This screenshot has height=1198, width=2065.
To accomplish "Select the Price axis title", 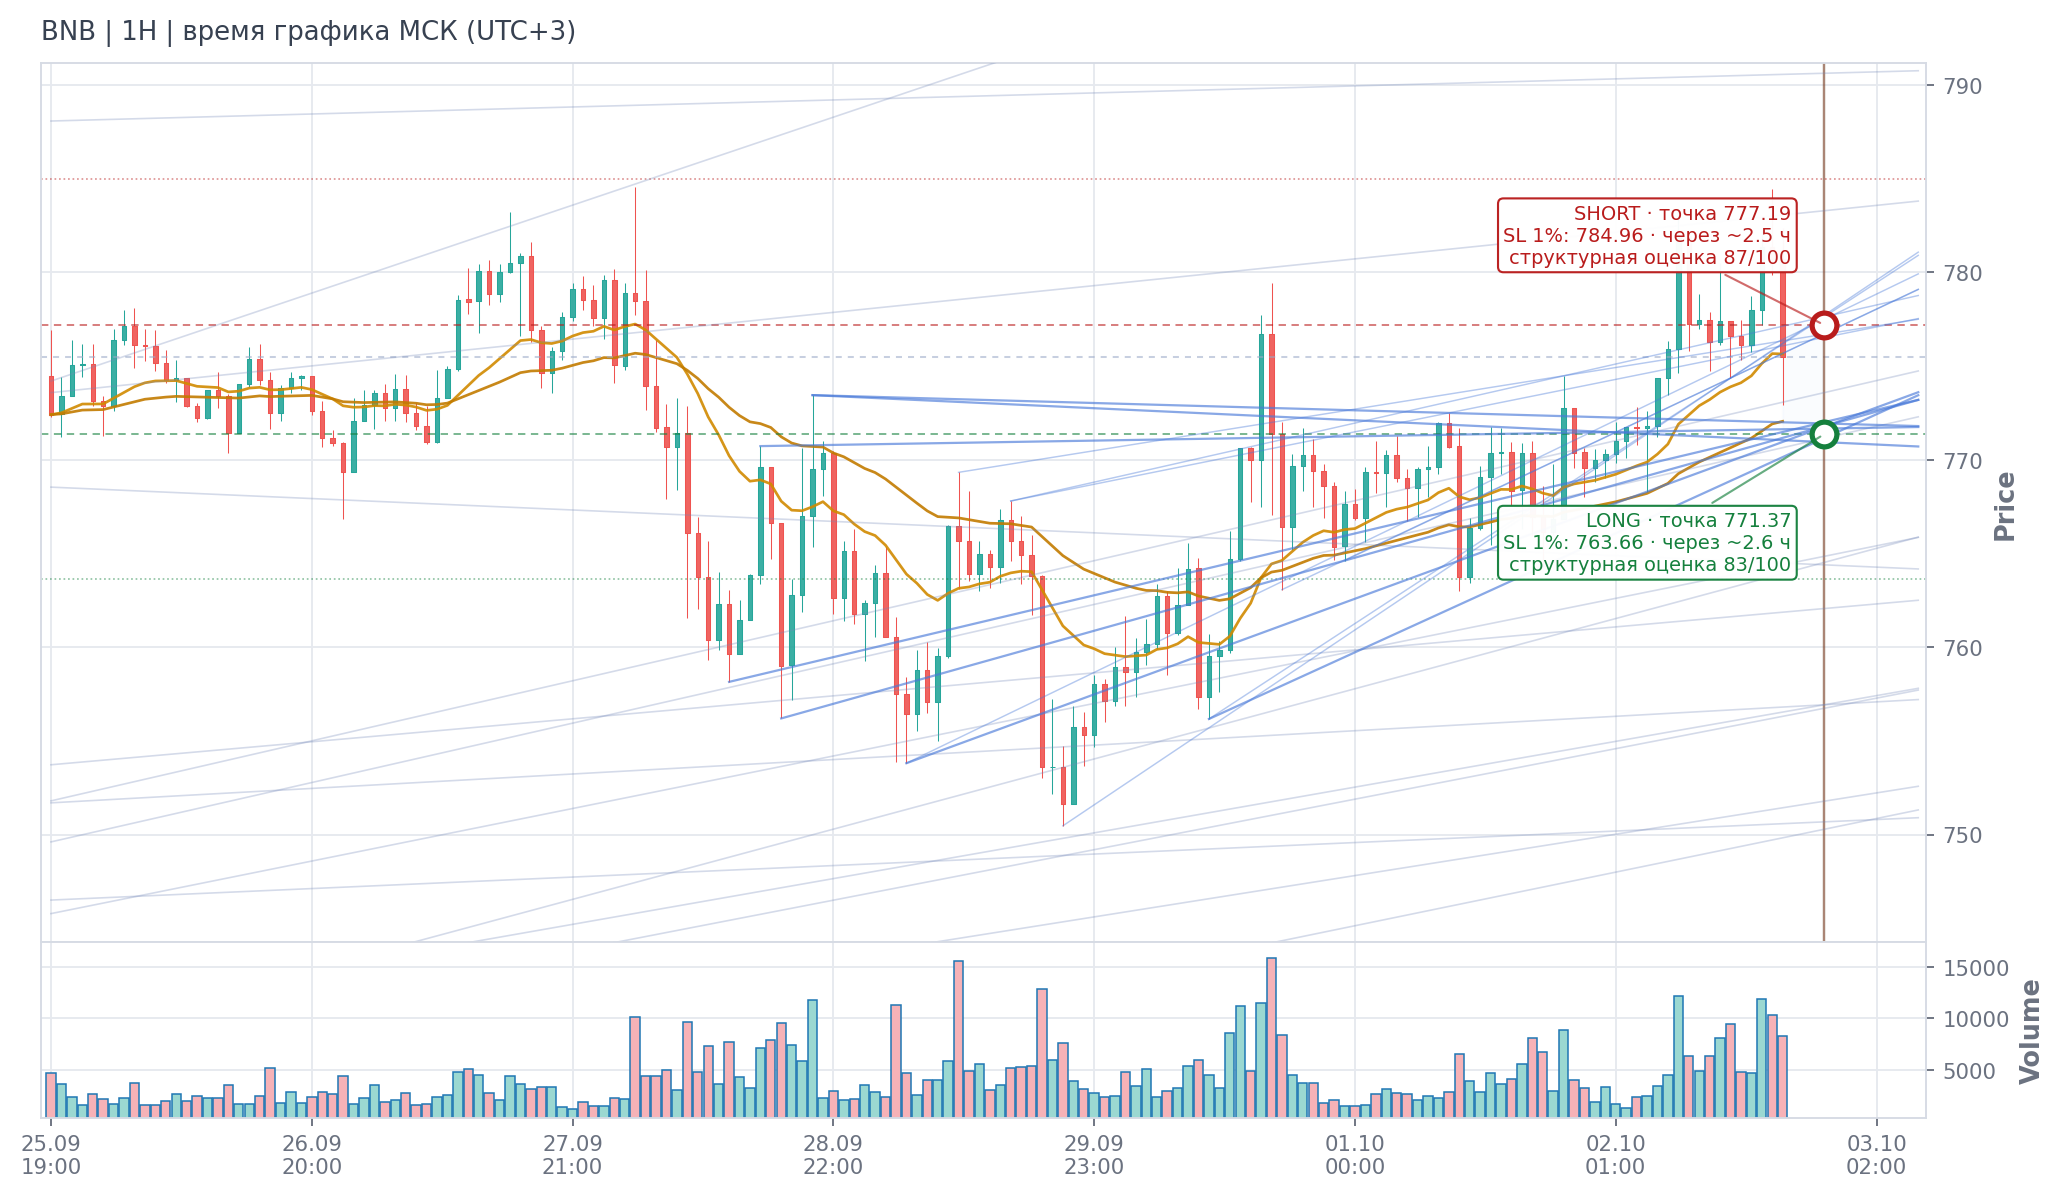I will pyautogui.click(x=2004, y=507).
